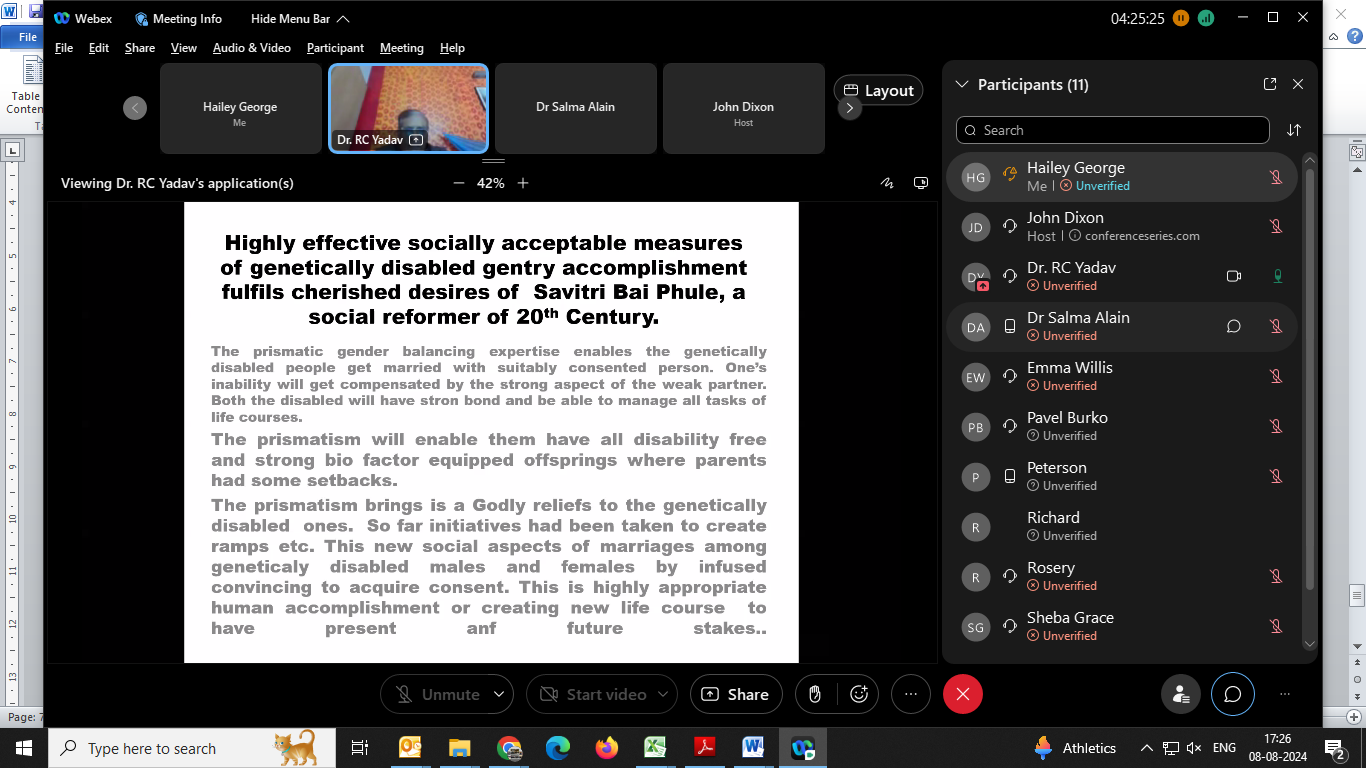Open the Layout options
The height and width of the screenshot is (768, 1366).
click(879, 90)
